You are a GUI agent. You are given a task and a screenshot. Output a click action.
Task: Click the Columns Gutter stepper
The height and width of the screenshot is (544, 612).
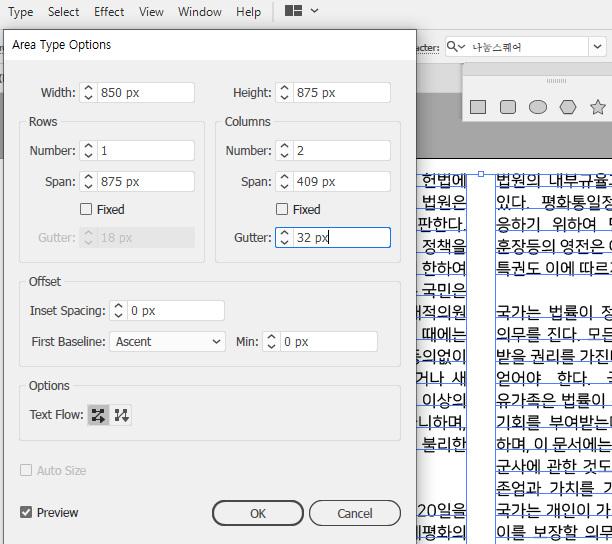[x=285, y=238]
